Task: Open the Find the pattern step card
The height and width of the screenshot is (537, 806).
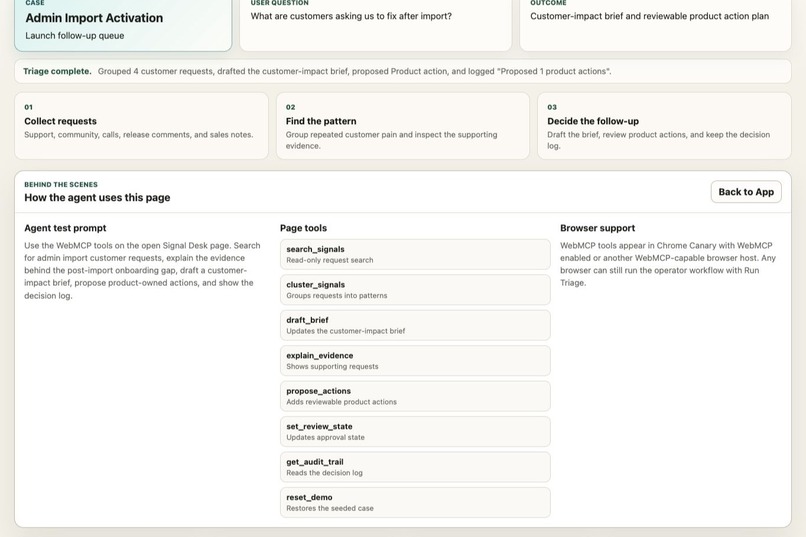Action: pyautogui.click(x=403, y=126)
